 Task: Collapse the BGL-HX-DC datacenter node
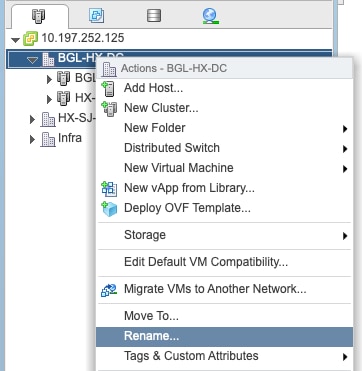(x=32, y=60)
